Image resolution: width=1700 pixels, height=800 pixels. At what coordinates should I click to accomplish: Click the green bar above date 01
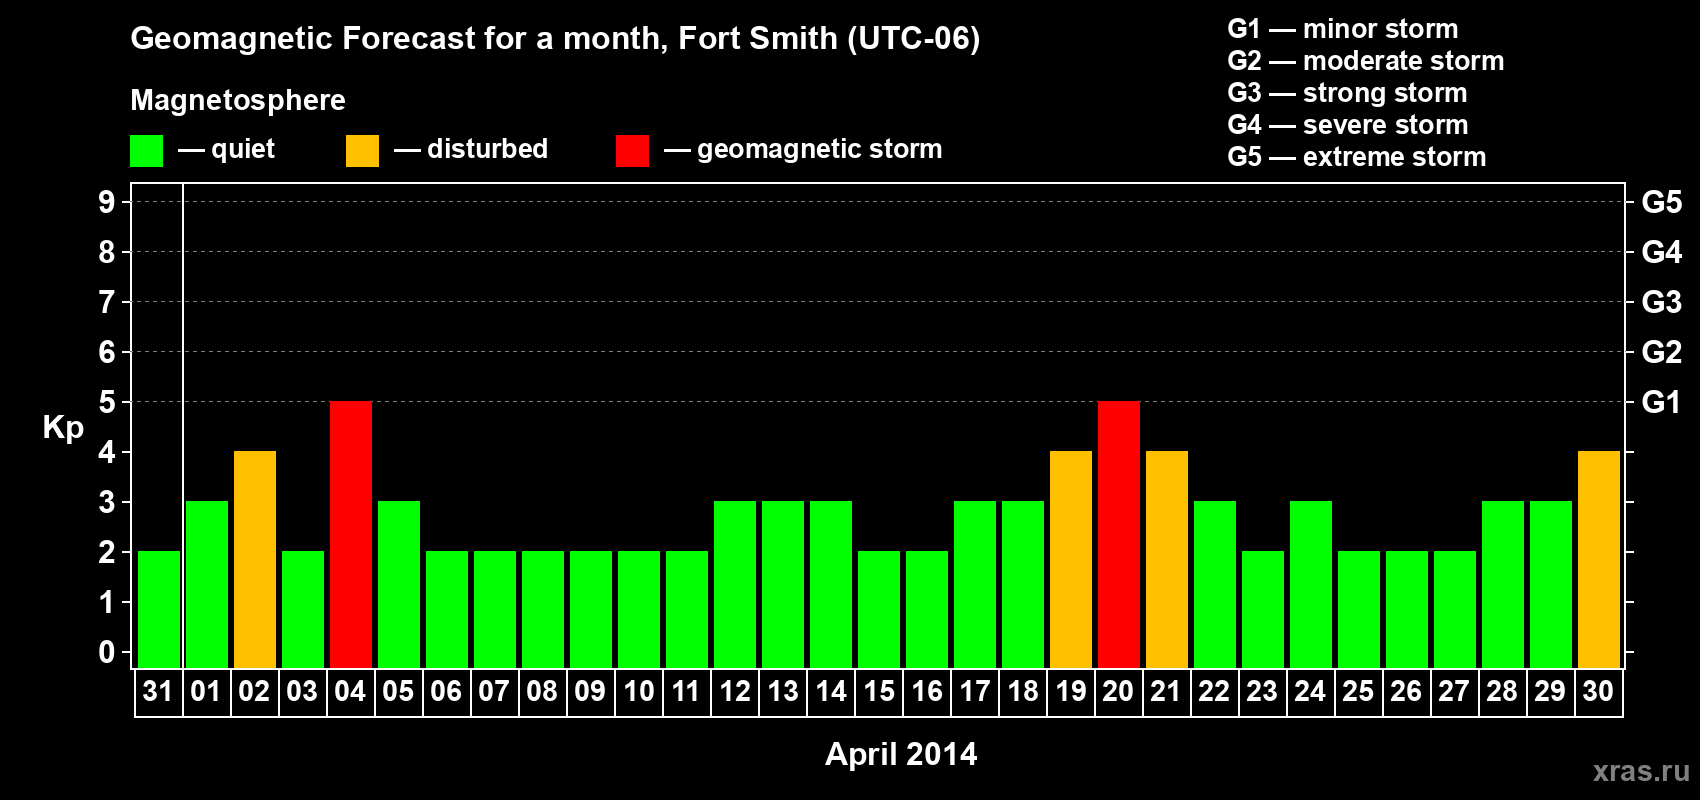coord(207,584)
